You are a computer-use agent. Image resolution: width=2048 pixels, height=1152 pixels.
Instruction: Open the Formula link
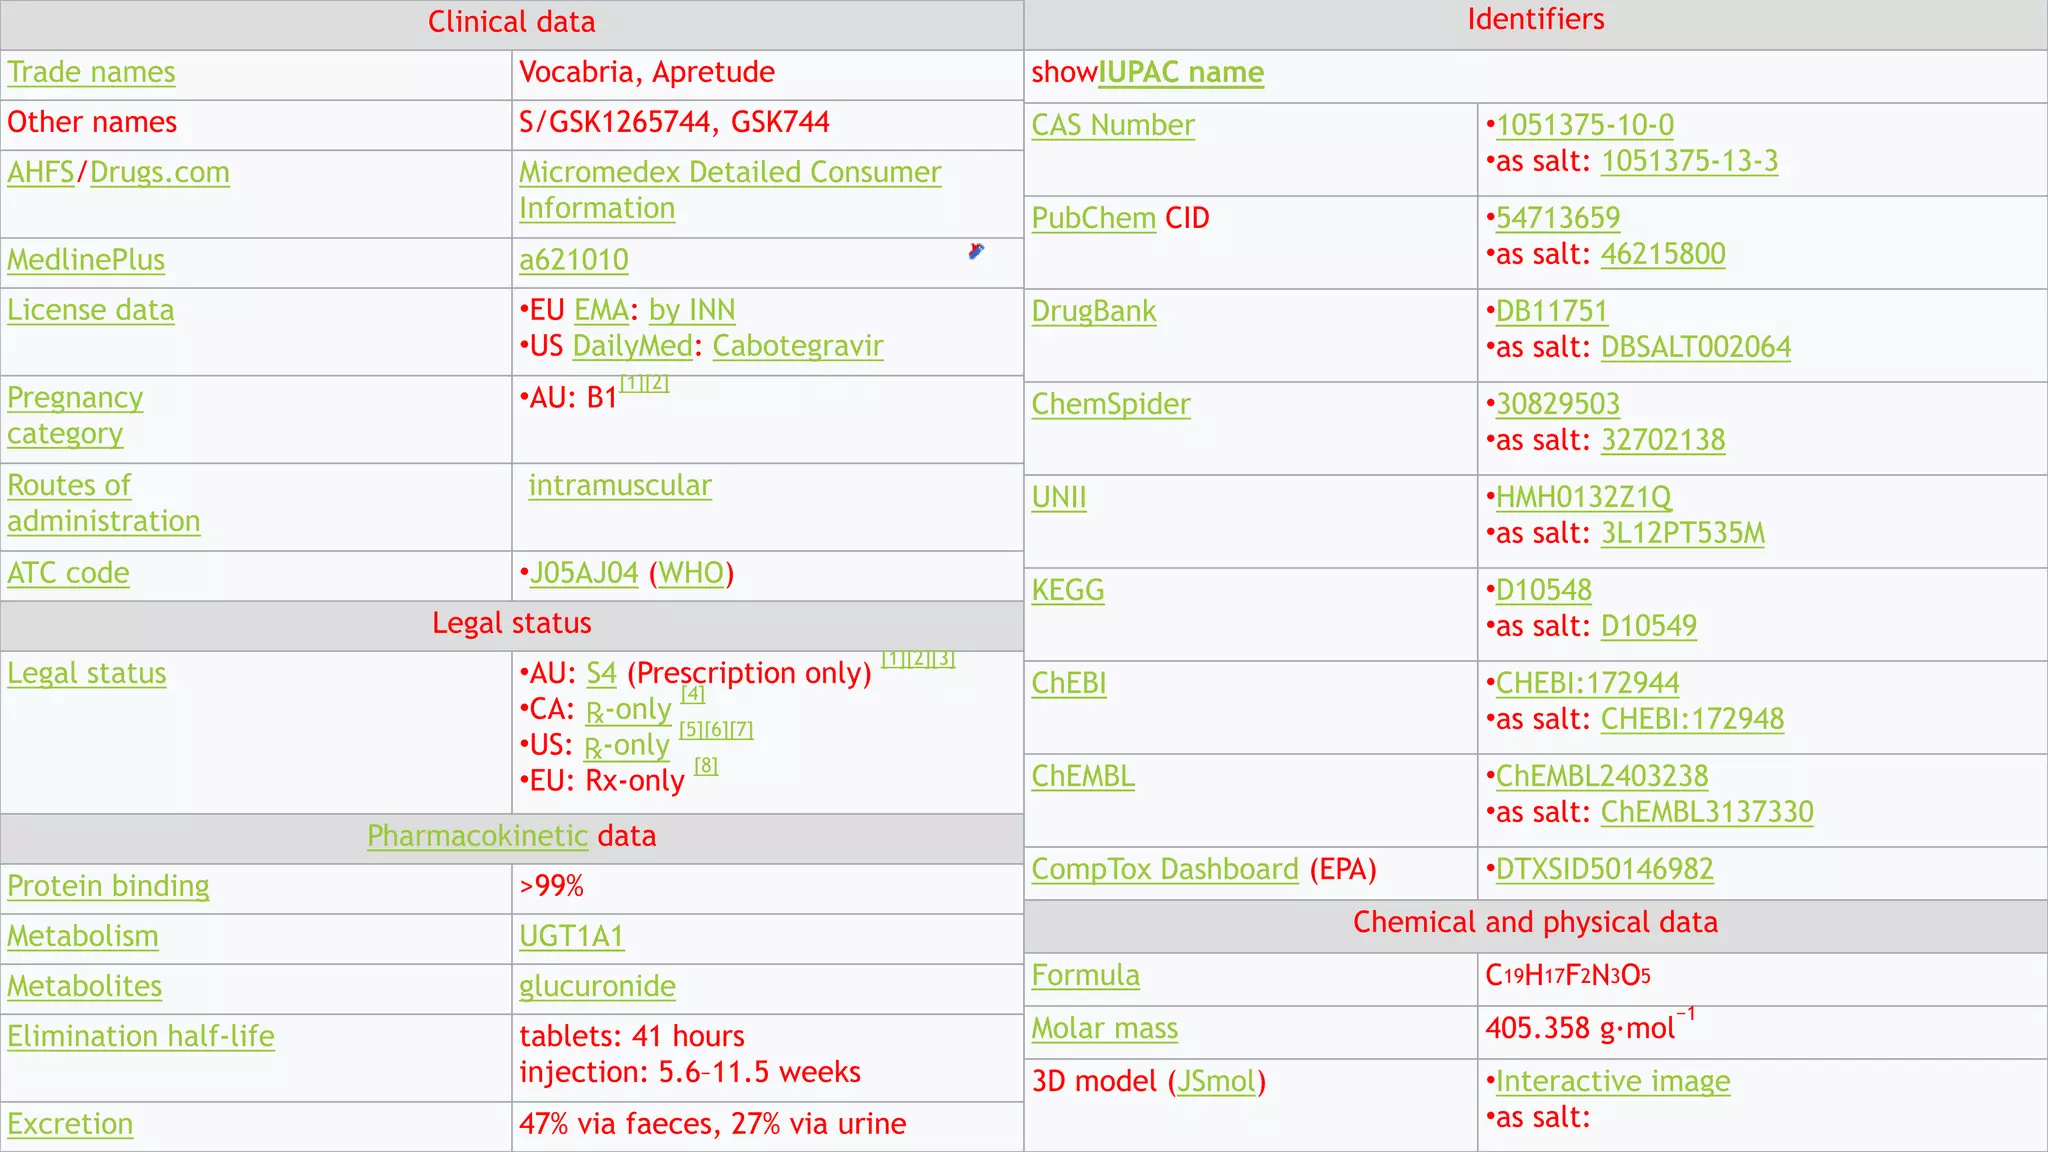(1086, 975)
